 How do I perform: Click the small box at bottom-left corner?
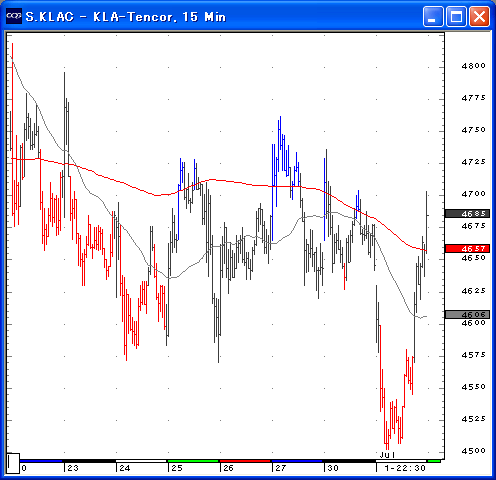click(x=13, y=463)
